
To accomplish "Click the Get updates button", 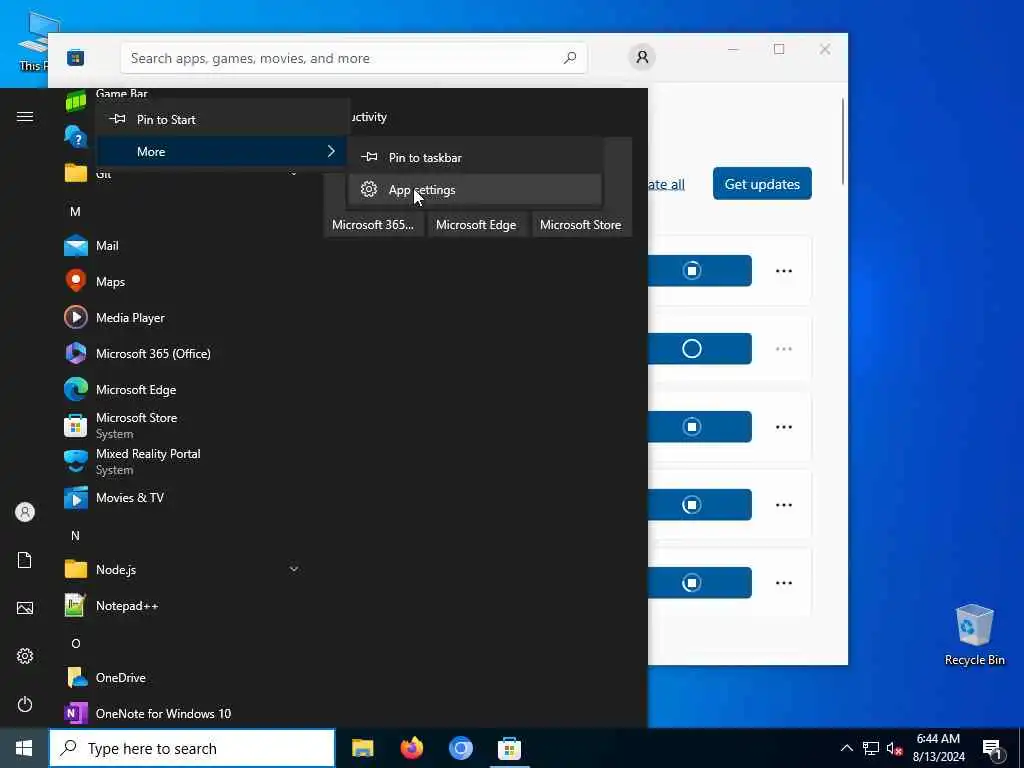I will point(762,184).
